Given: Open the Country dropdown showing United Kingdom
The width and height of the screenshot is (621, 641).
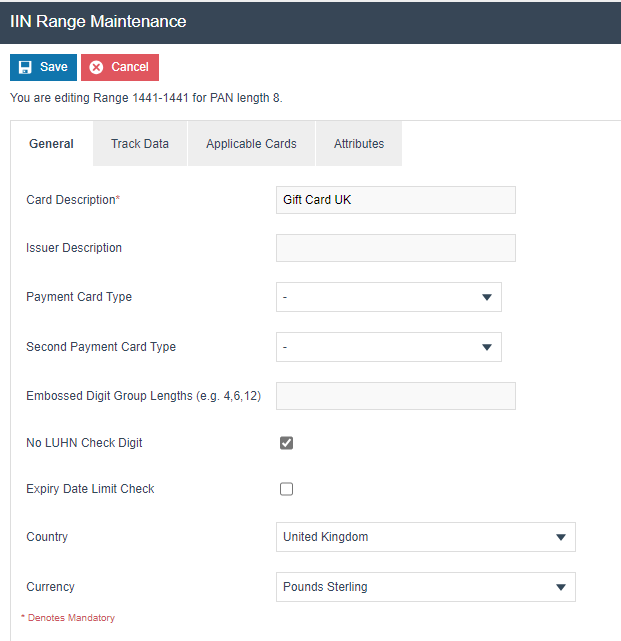Looking at the screenshot, I should point(425,537).
